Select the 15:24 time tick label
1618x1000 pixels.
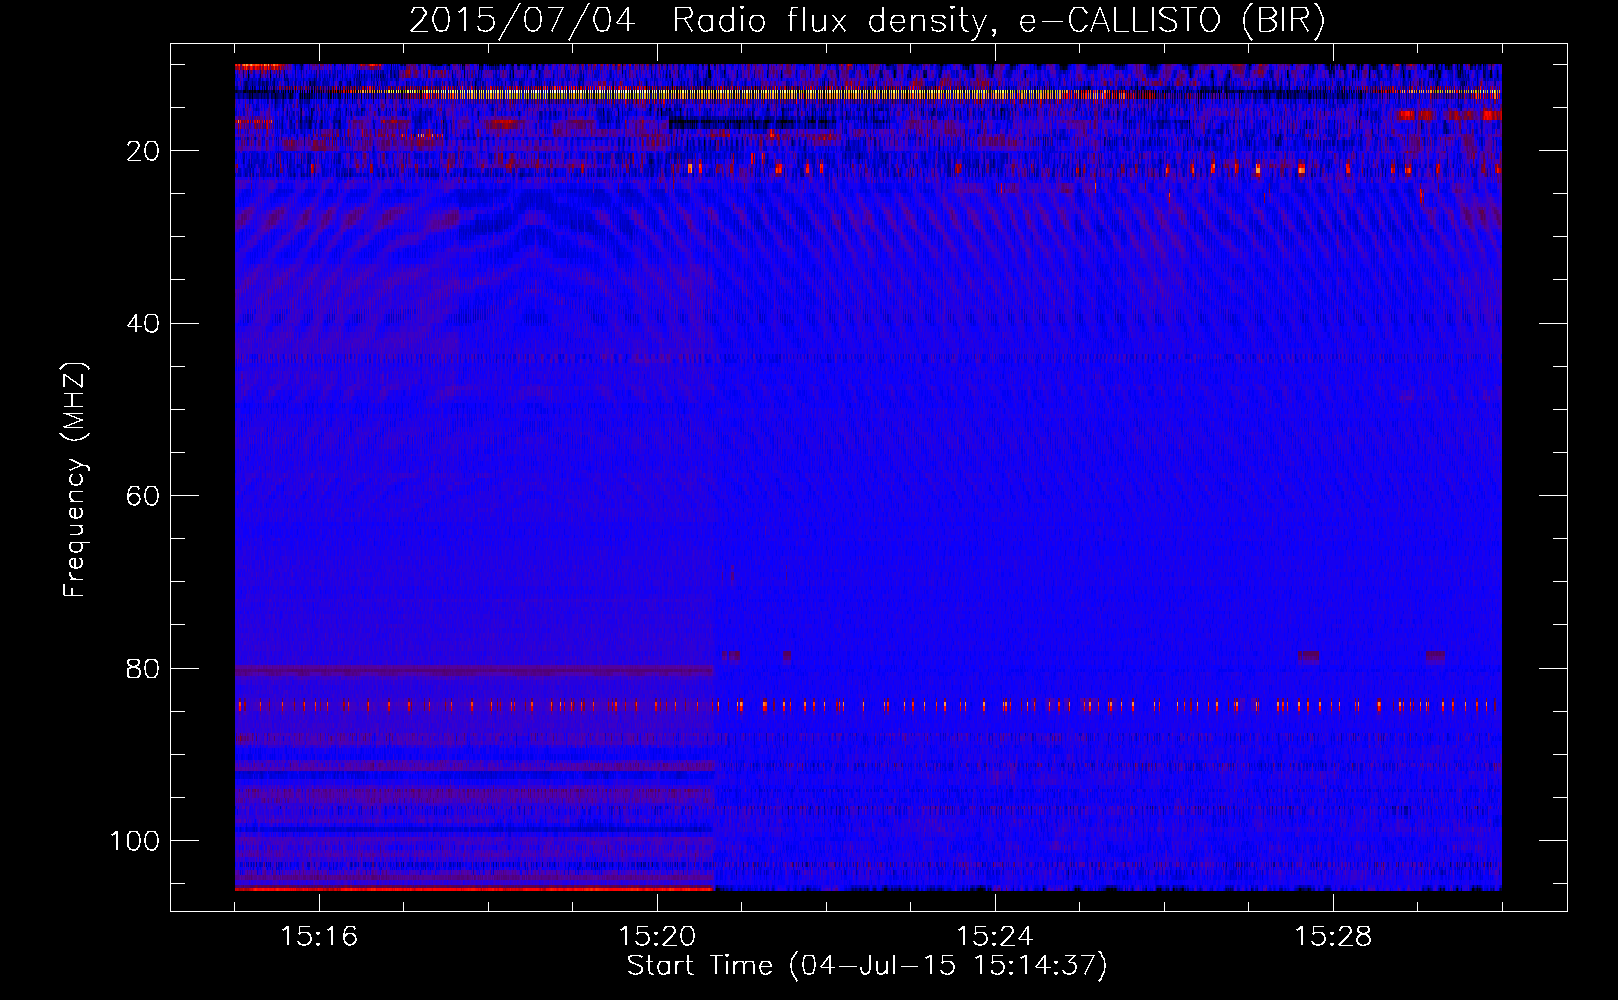[x=995, y=937]
